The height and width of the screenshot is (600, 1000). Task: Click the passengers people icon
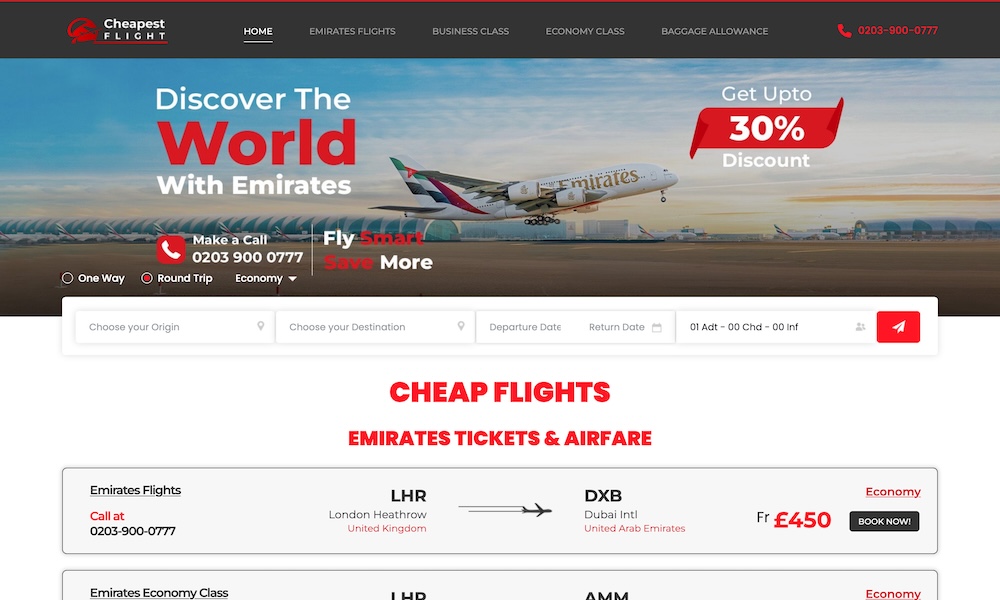click(860, 327)
